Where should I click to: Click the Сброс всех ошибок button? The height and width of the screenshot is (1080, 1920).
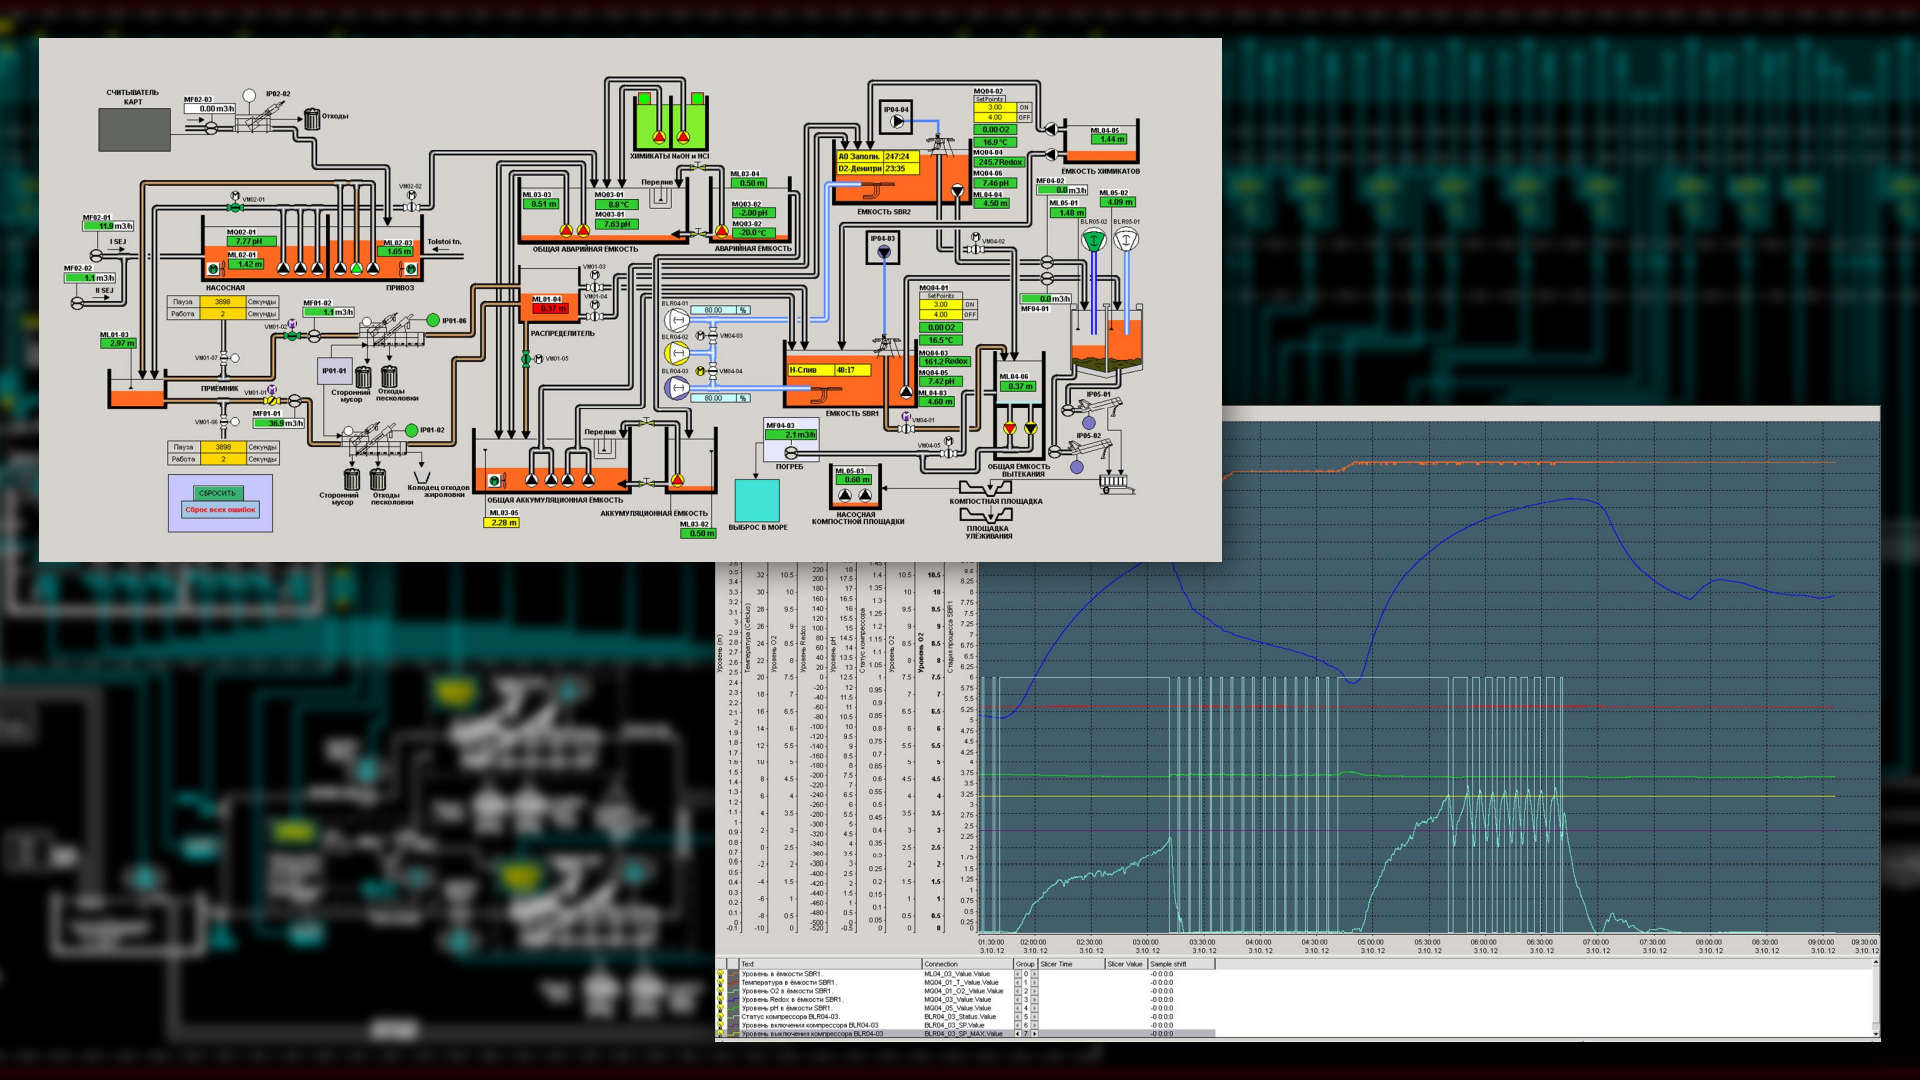click(220, 510)
